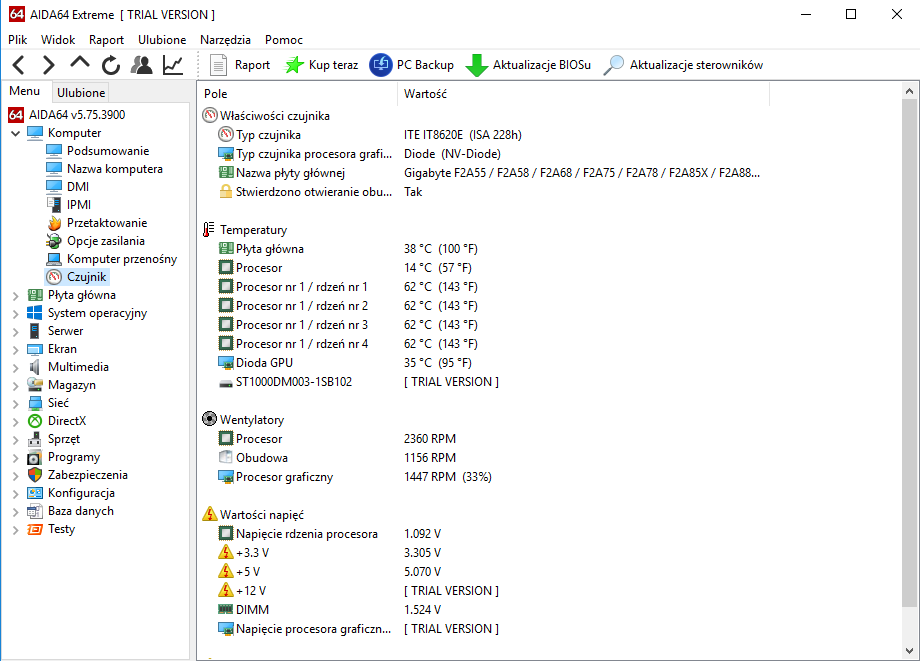Click the Multimedia speaker icon

(35, 367)
